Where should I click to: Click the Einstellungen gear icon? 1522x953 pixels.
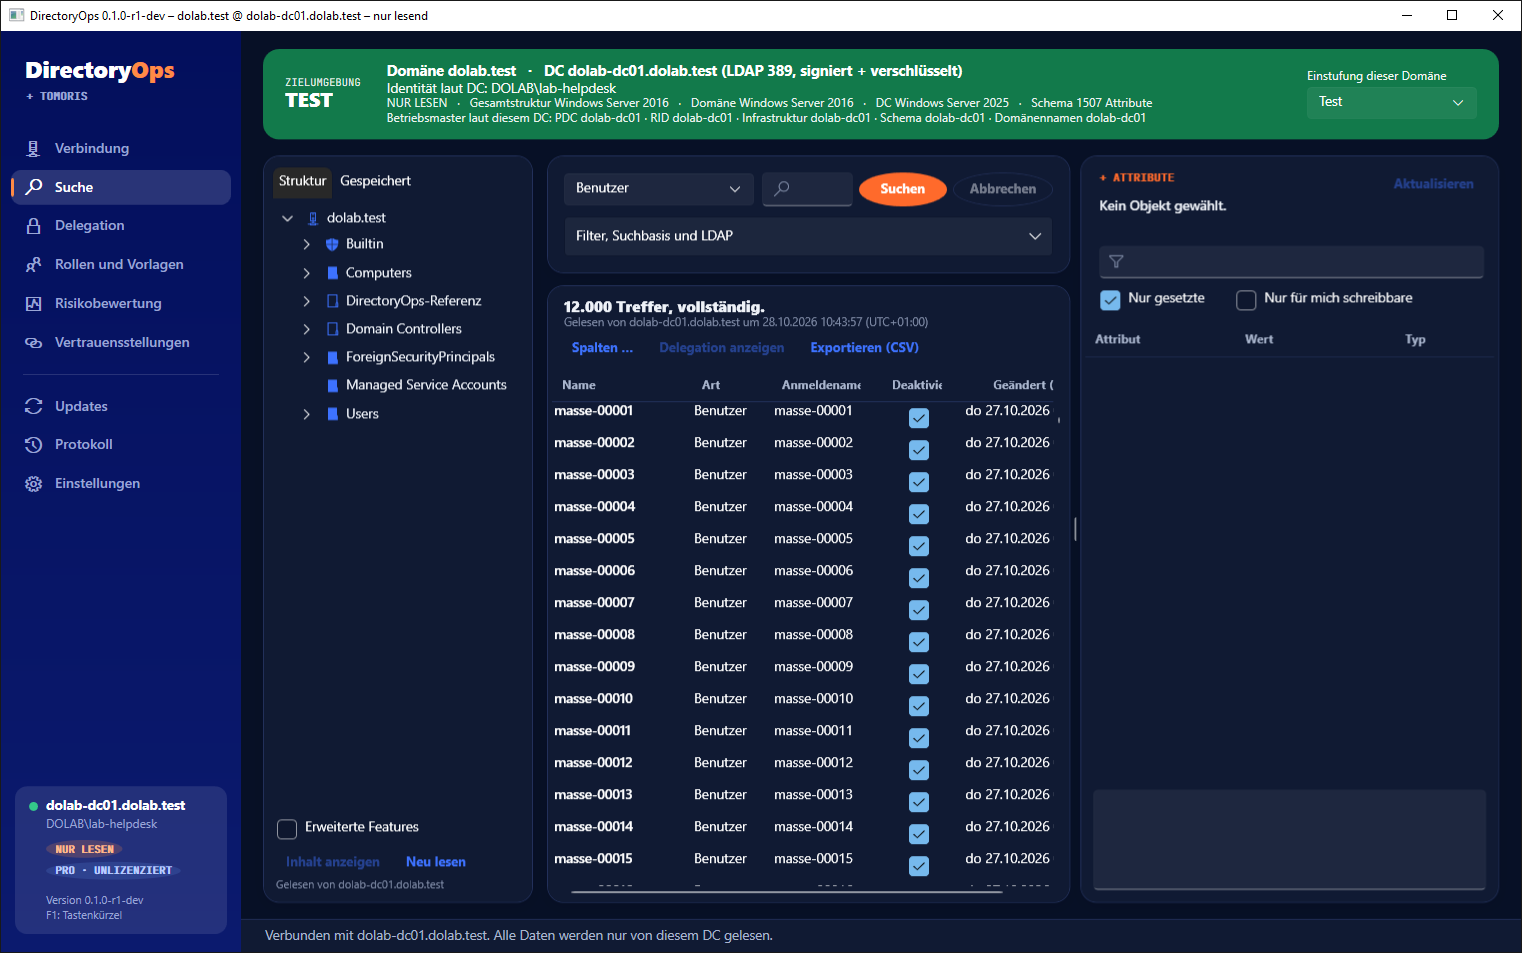pyautogui.click(x=34, y=483)
